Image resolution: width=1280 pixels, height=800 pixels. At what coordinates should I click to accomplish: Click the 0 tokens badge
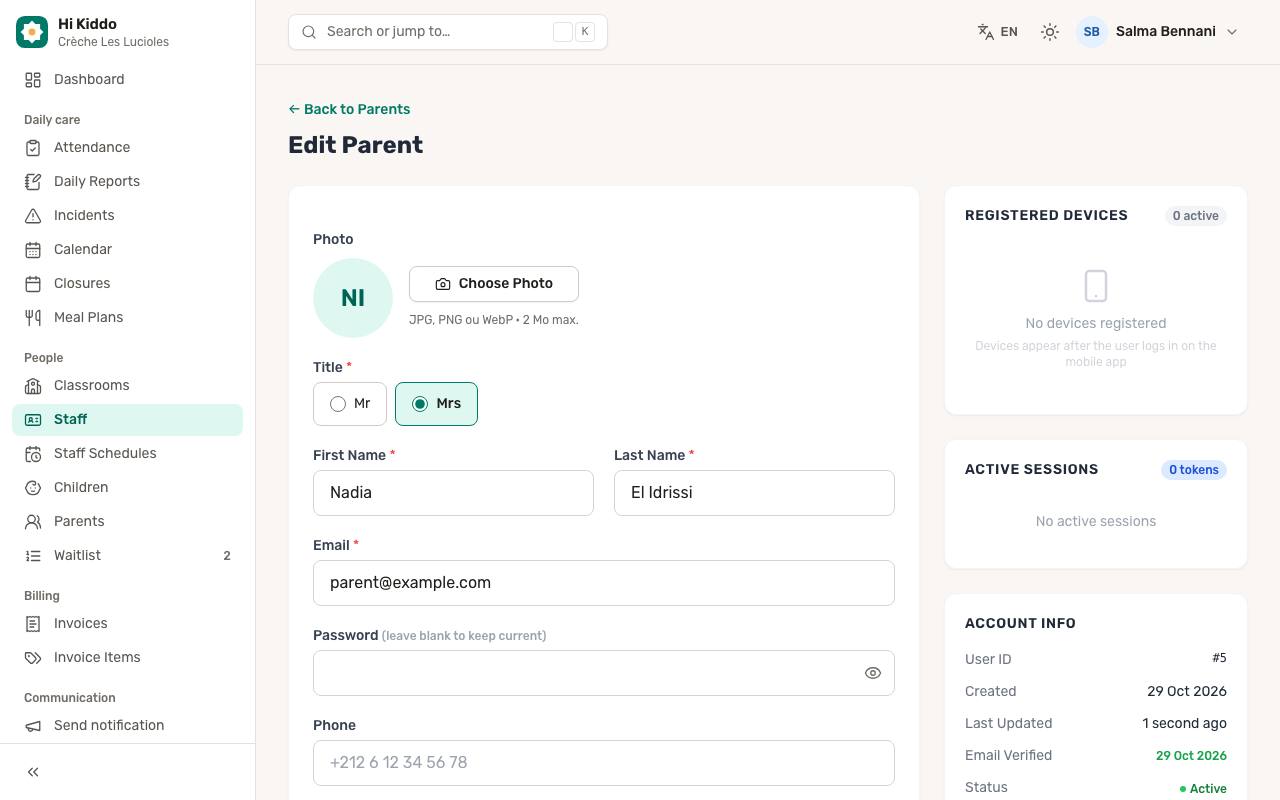(1194, 470)
